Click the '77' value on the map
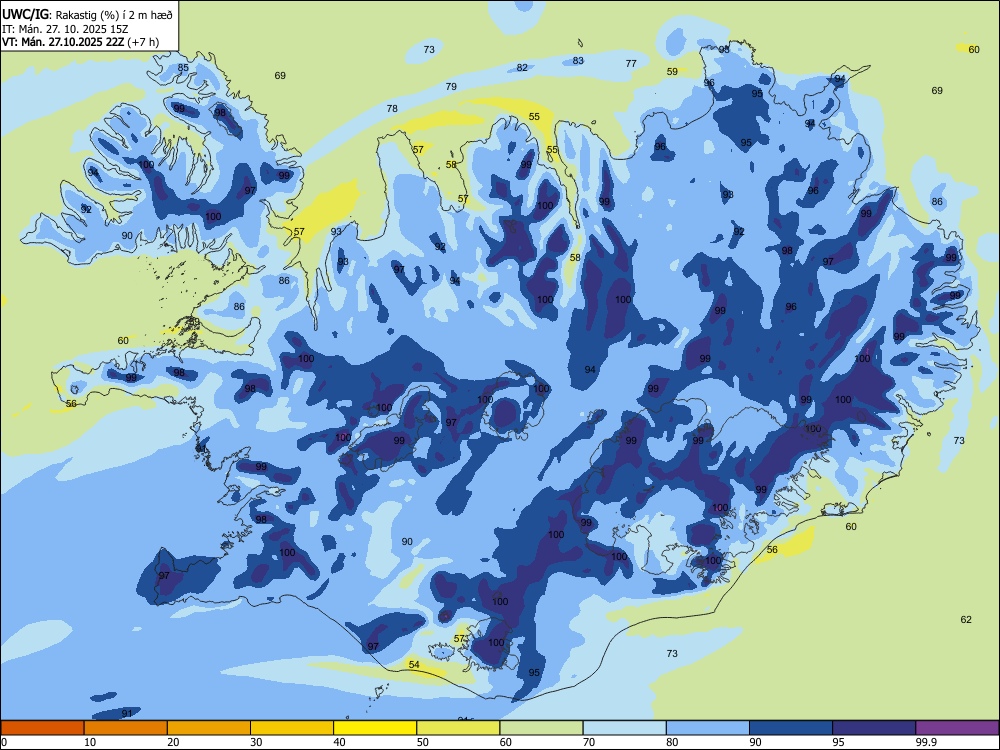1000x750 pixels. click(x=631, y=63)
